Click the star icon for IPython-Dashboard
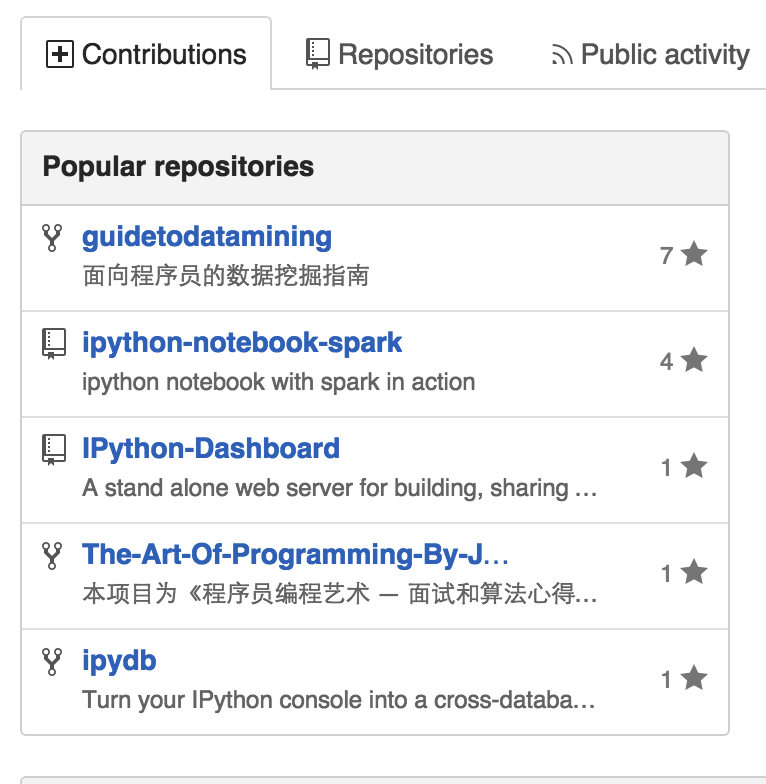 [694, 467]
